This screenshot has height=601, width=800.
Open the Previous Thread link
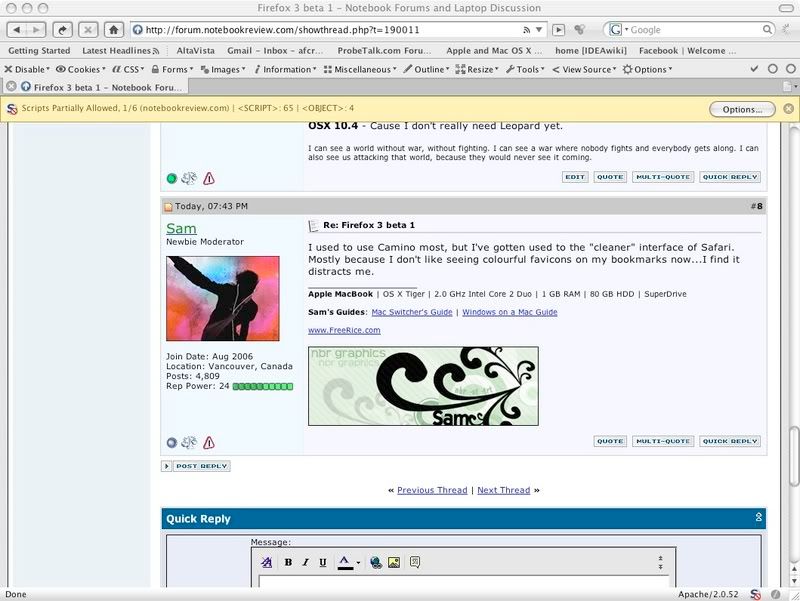pyautogui.click(x=432, y=490)
